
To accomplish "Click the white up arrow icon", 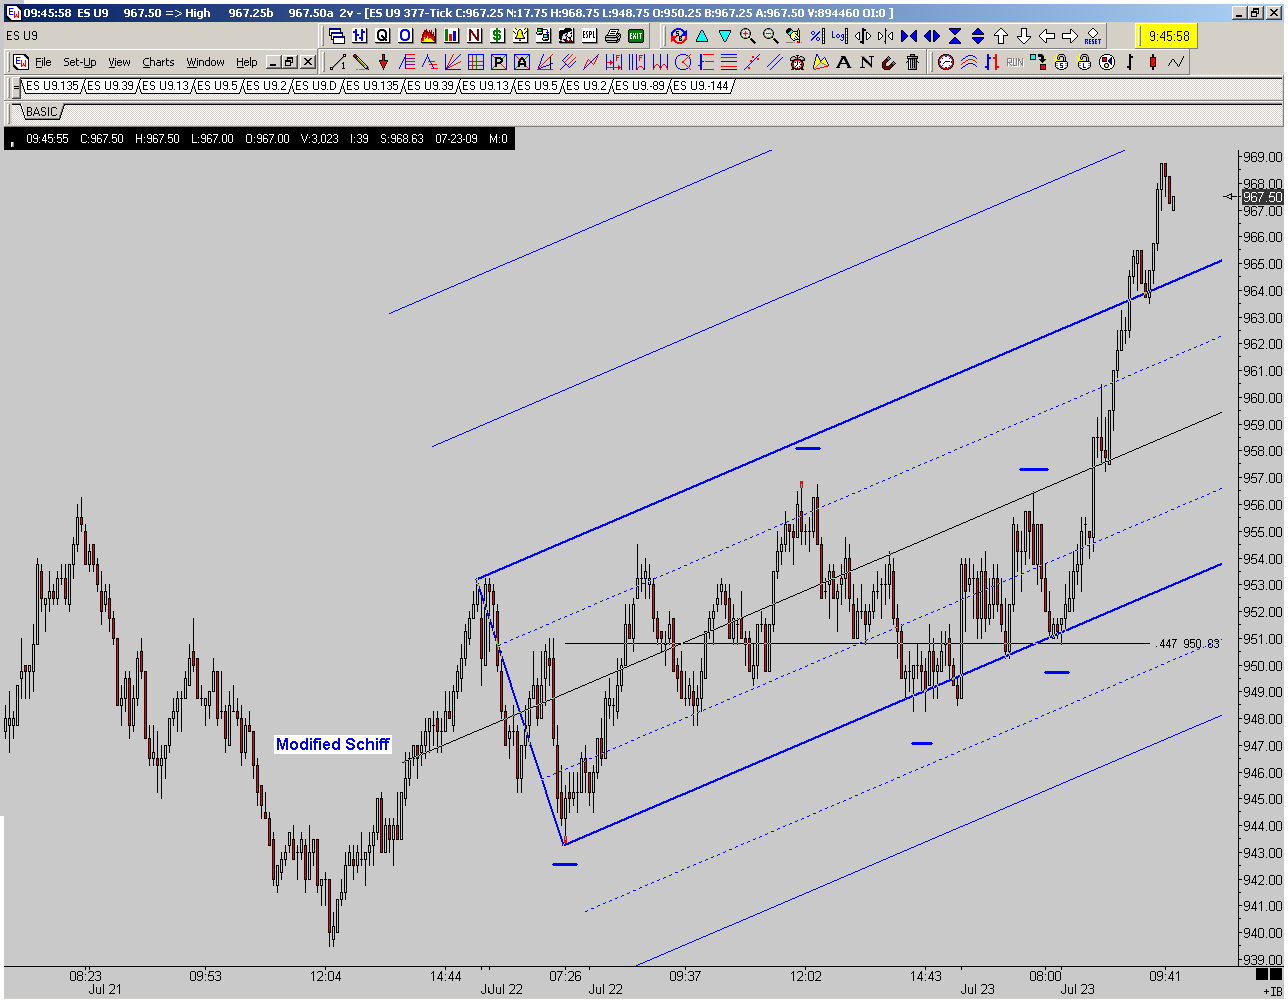I will (1001, 36).
